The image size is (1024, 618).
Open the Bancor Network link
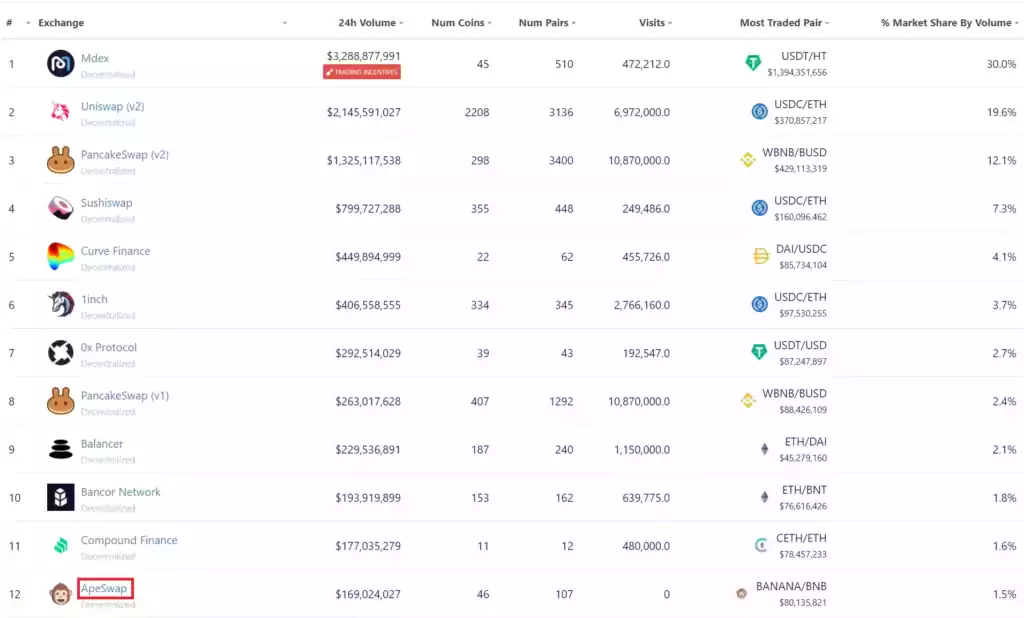click(x=120, y=492)
